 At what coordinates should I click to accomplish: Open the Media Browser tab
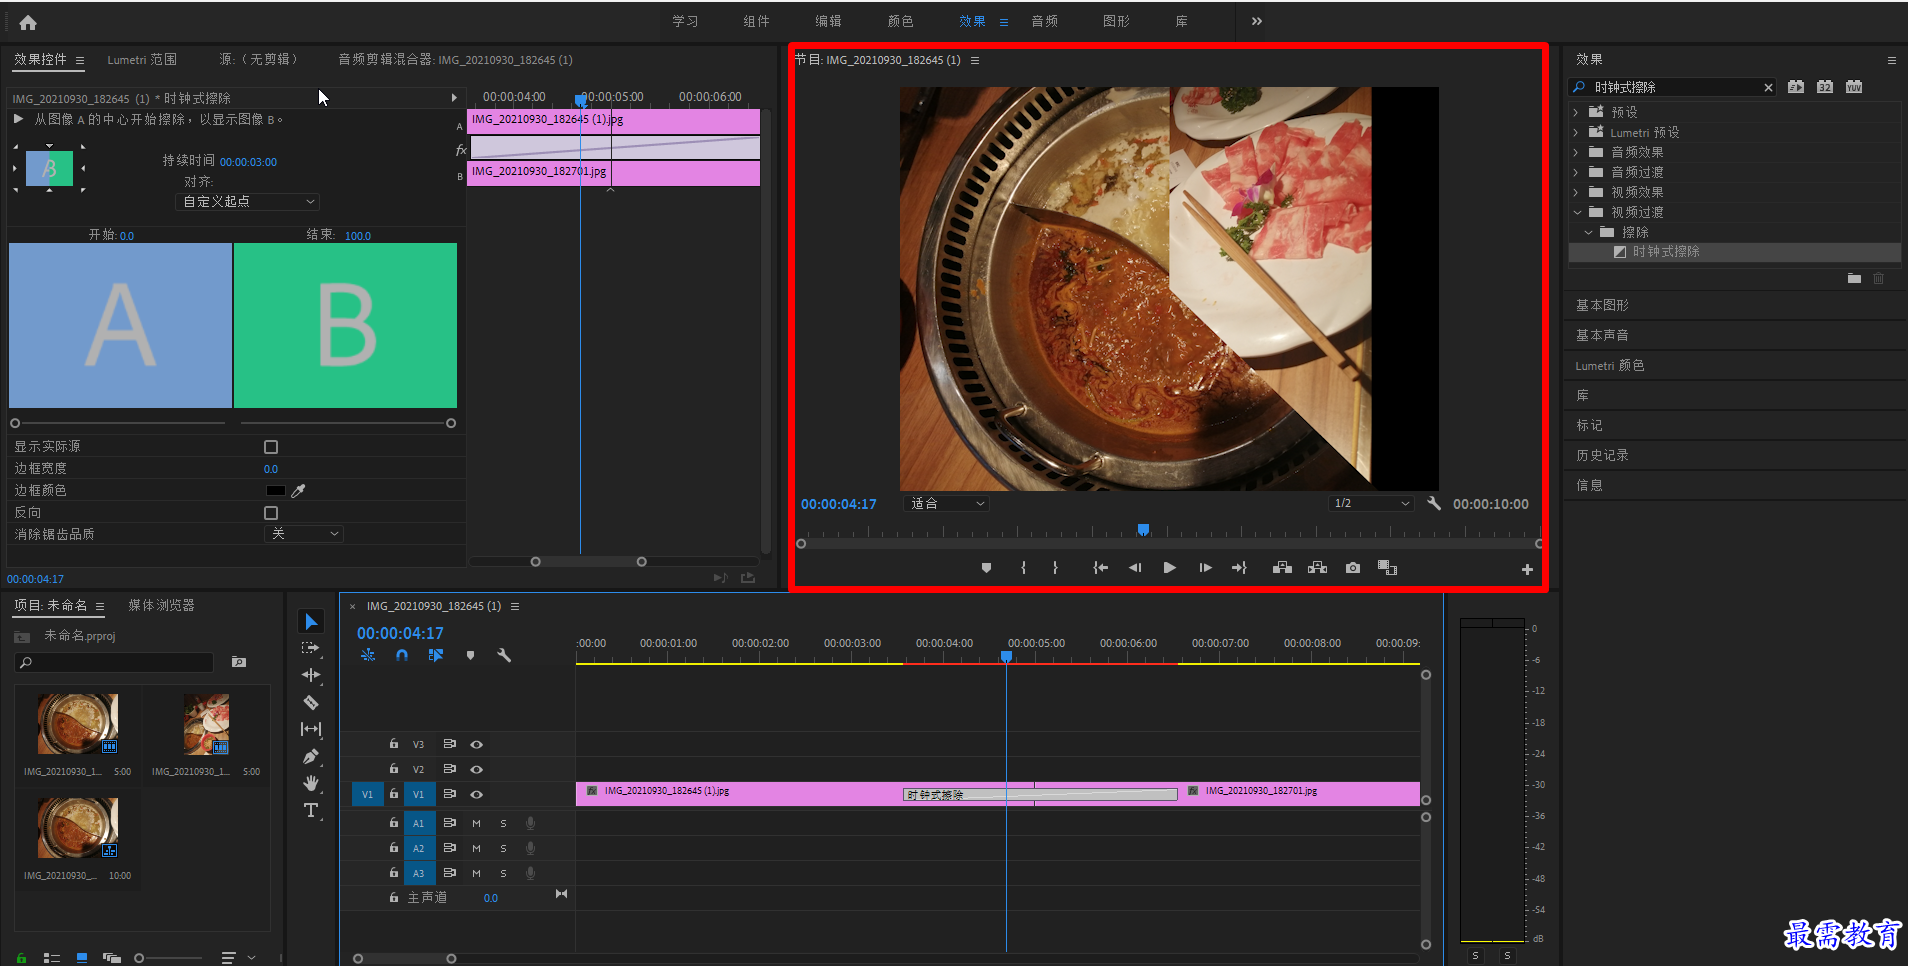pyautogui.click(x=161, y=606)
